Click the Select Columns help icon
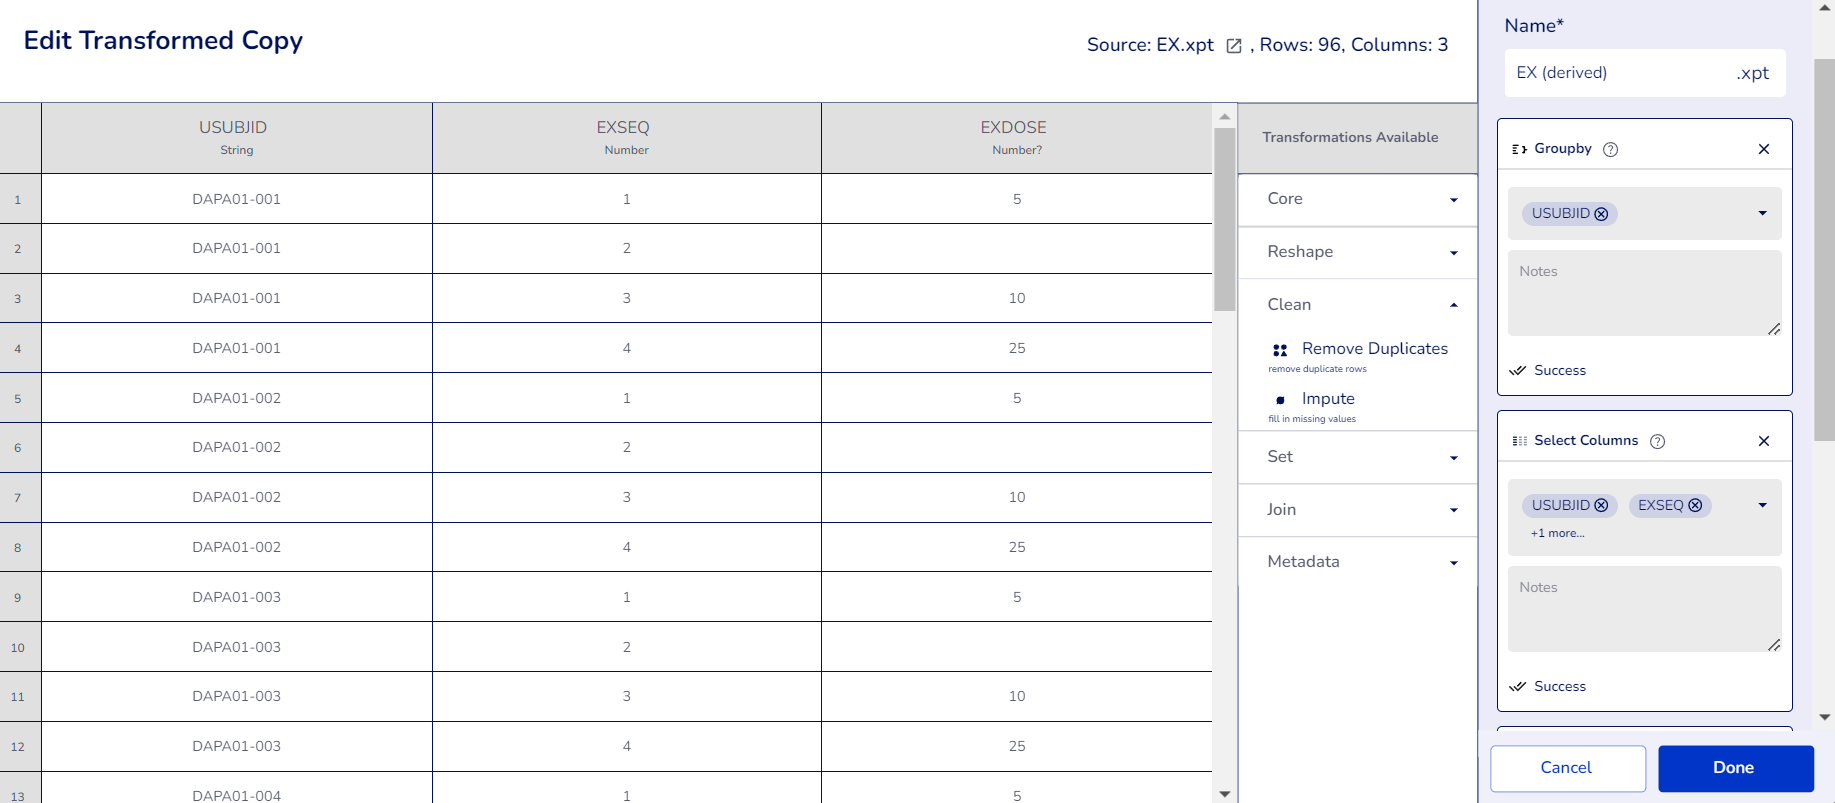Image resolution: width=1835 pixels, height=803 pixels. pyautogui.click(x=1657, y=441)
